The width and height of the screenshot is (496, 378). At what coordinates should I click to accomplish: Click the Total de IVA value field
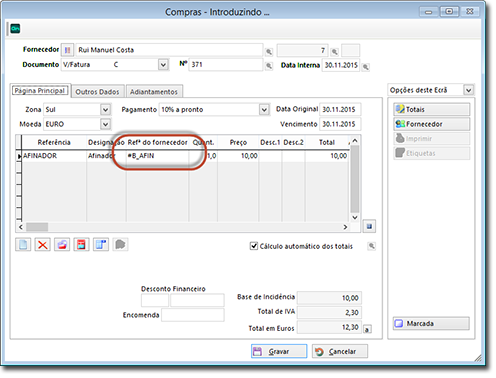point(329,312)
